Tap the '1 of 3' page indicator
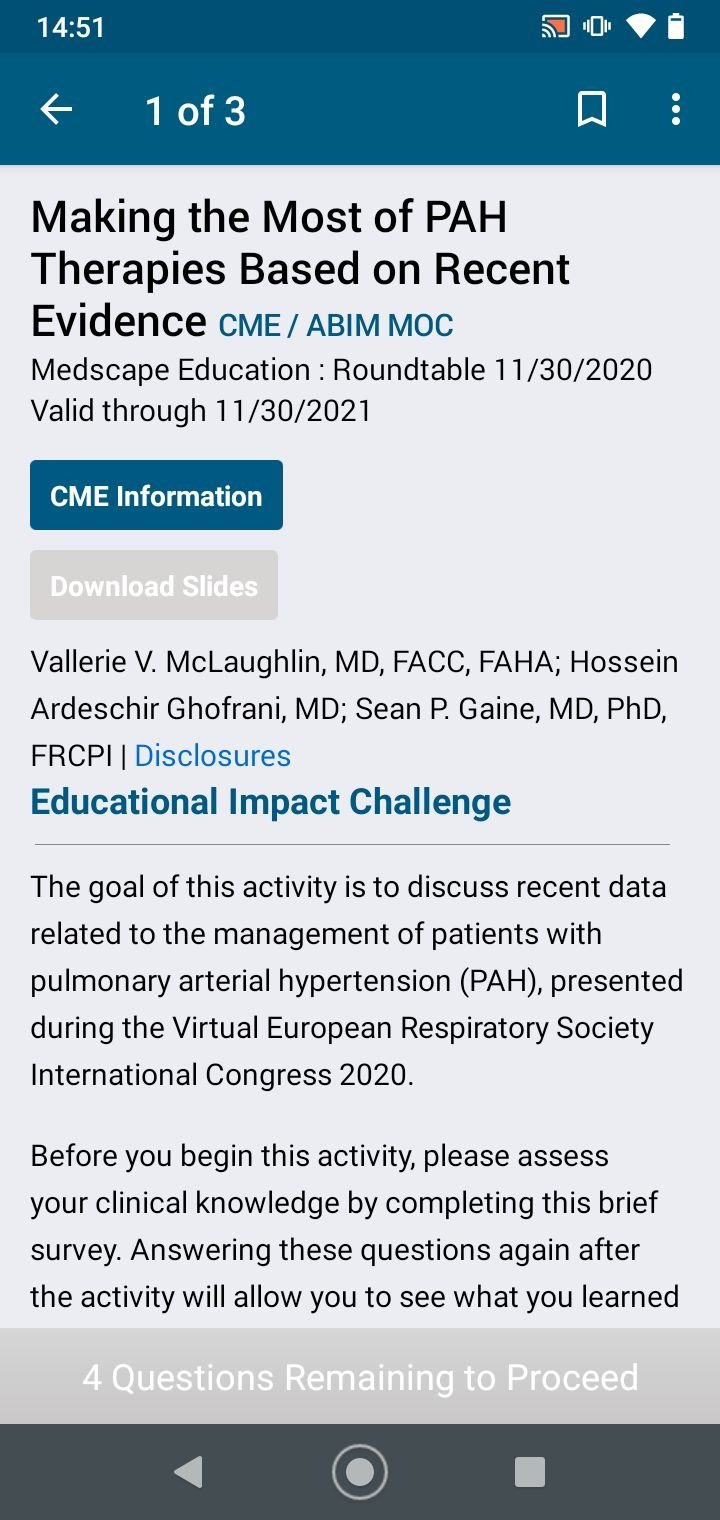 pos(195,111)
